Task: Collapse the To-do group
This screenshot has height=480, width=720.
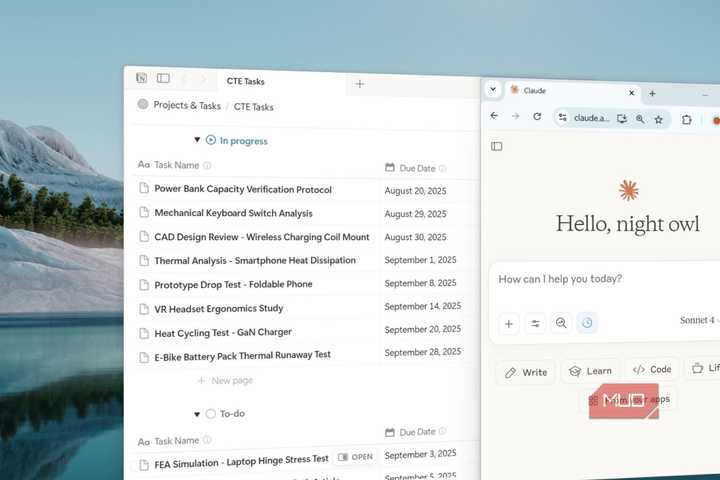Action: 197,414
